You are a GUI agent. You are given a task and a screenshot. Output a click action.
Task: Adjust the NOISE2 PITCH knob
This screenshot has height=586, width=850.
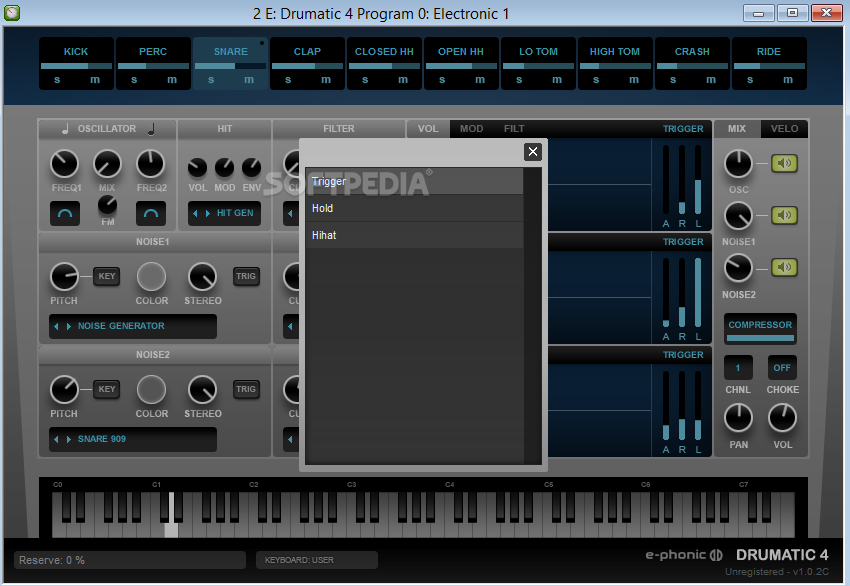pos(65,390)
